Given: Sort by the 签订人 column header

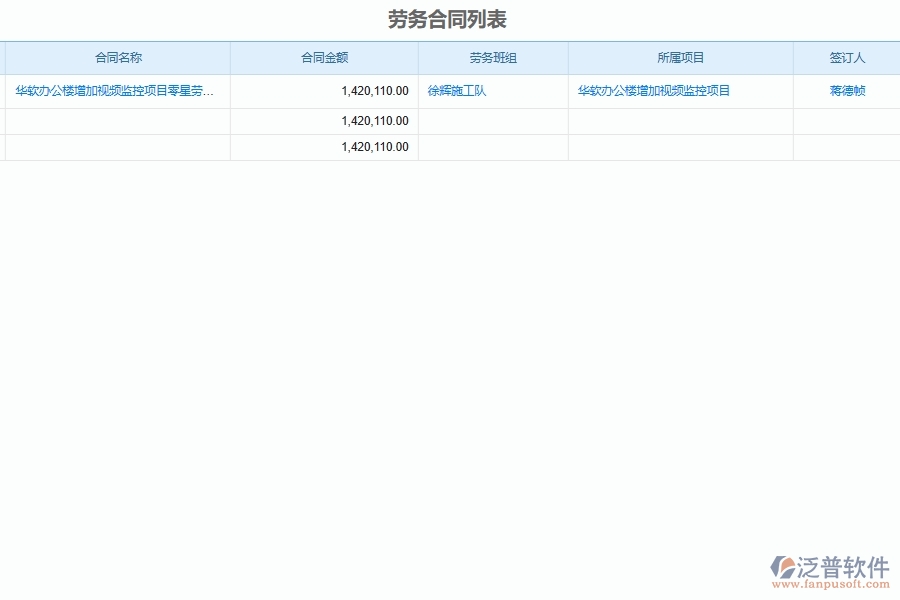Looking at the screenshot, I should [x=845, y=57].
